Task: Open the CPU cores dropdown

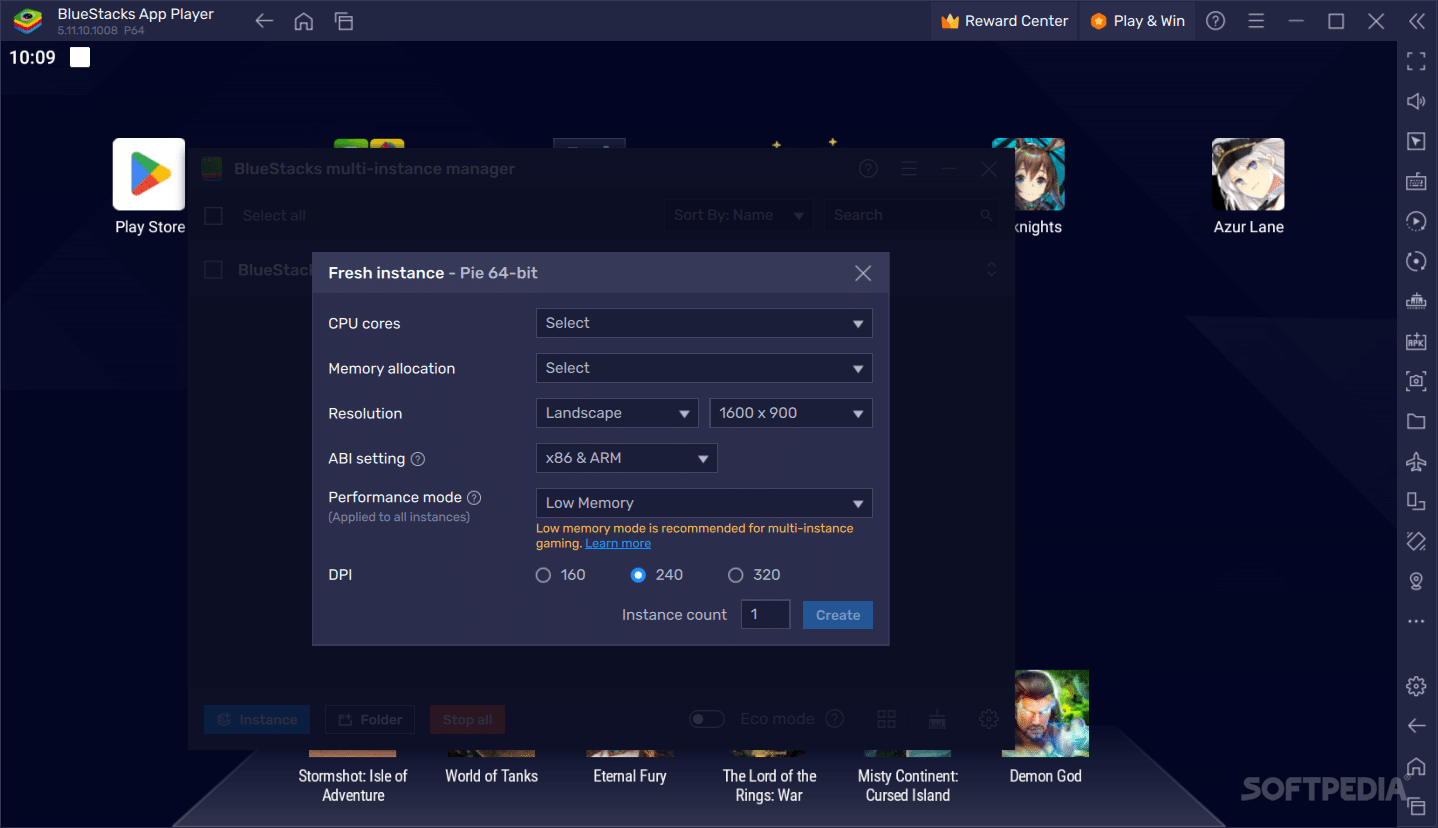Action: coord(704,323)
